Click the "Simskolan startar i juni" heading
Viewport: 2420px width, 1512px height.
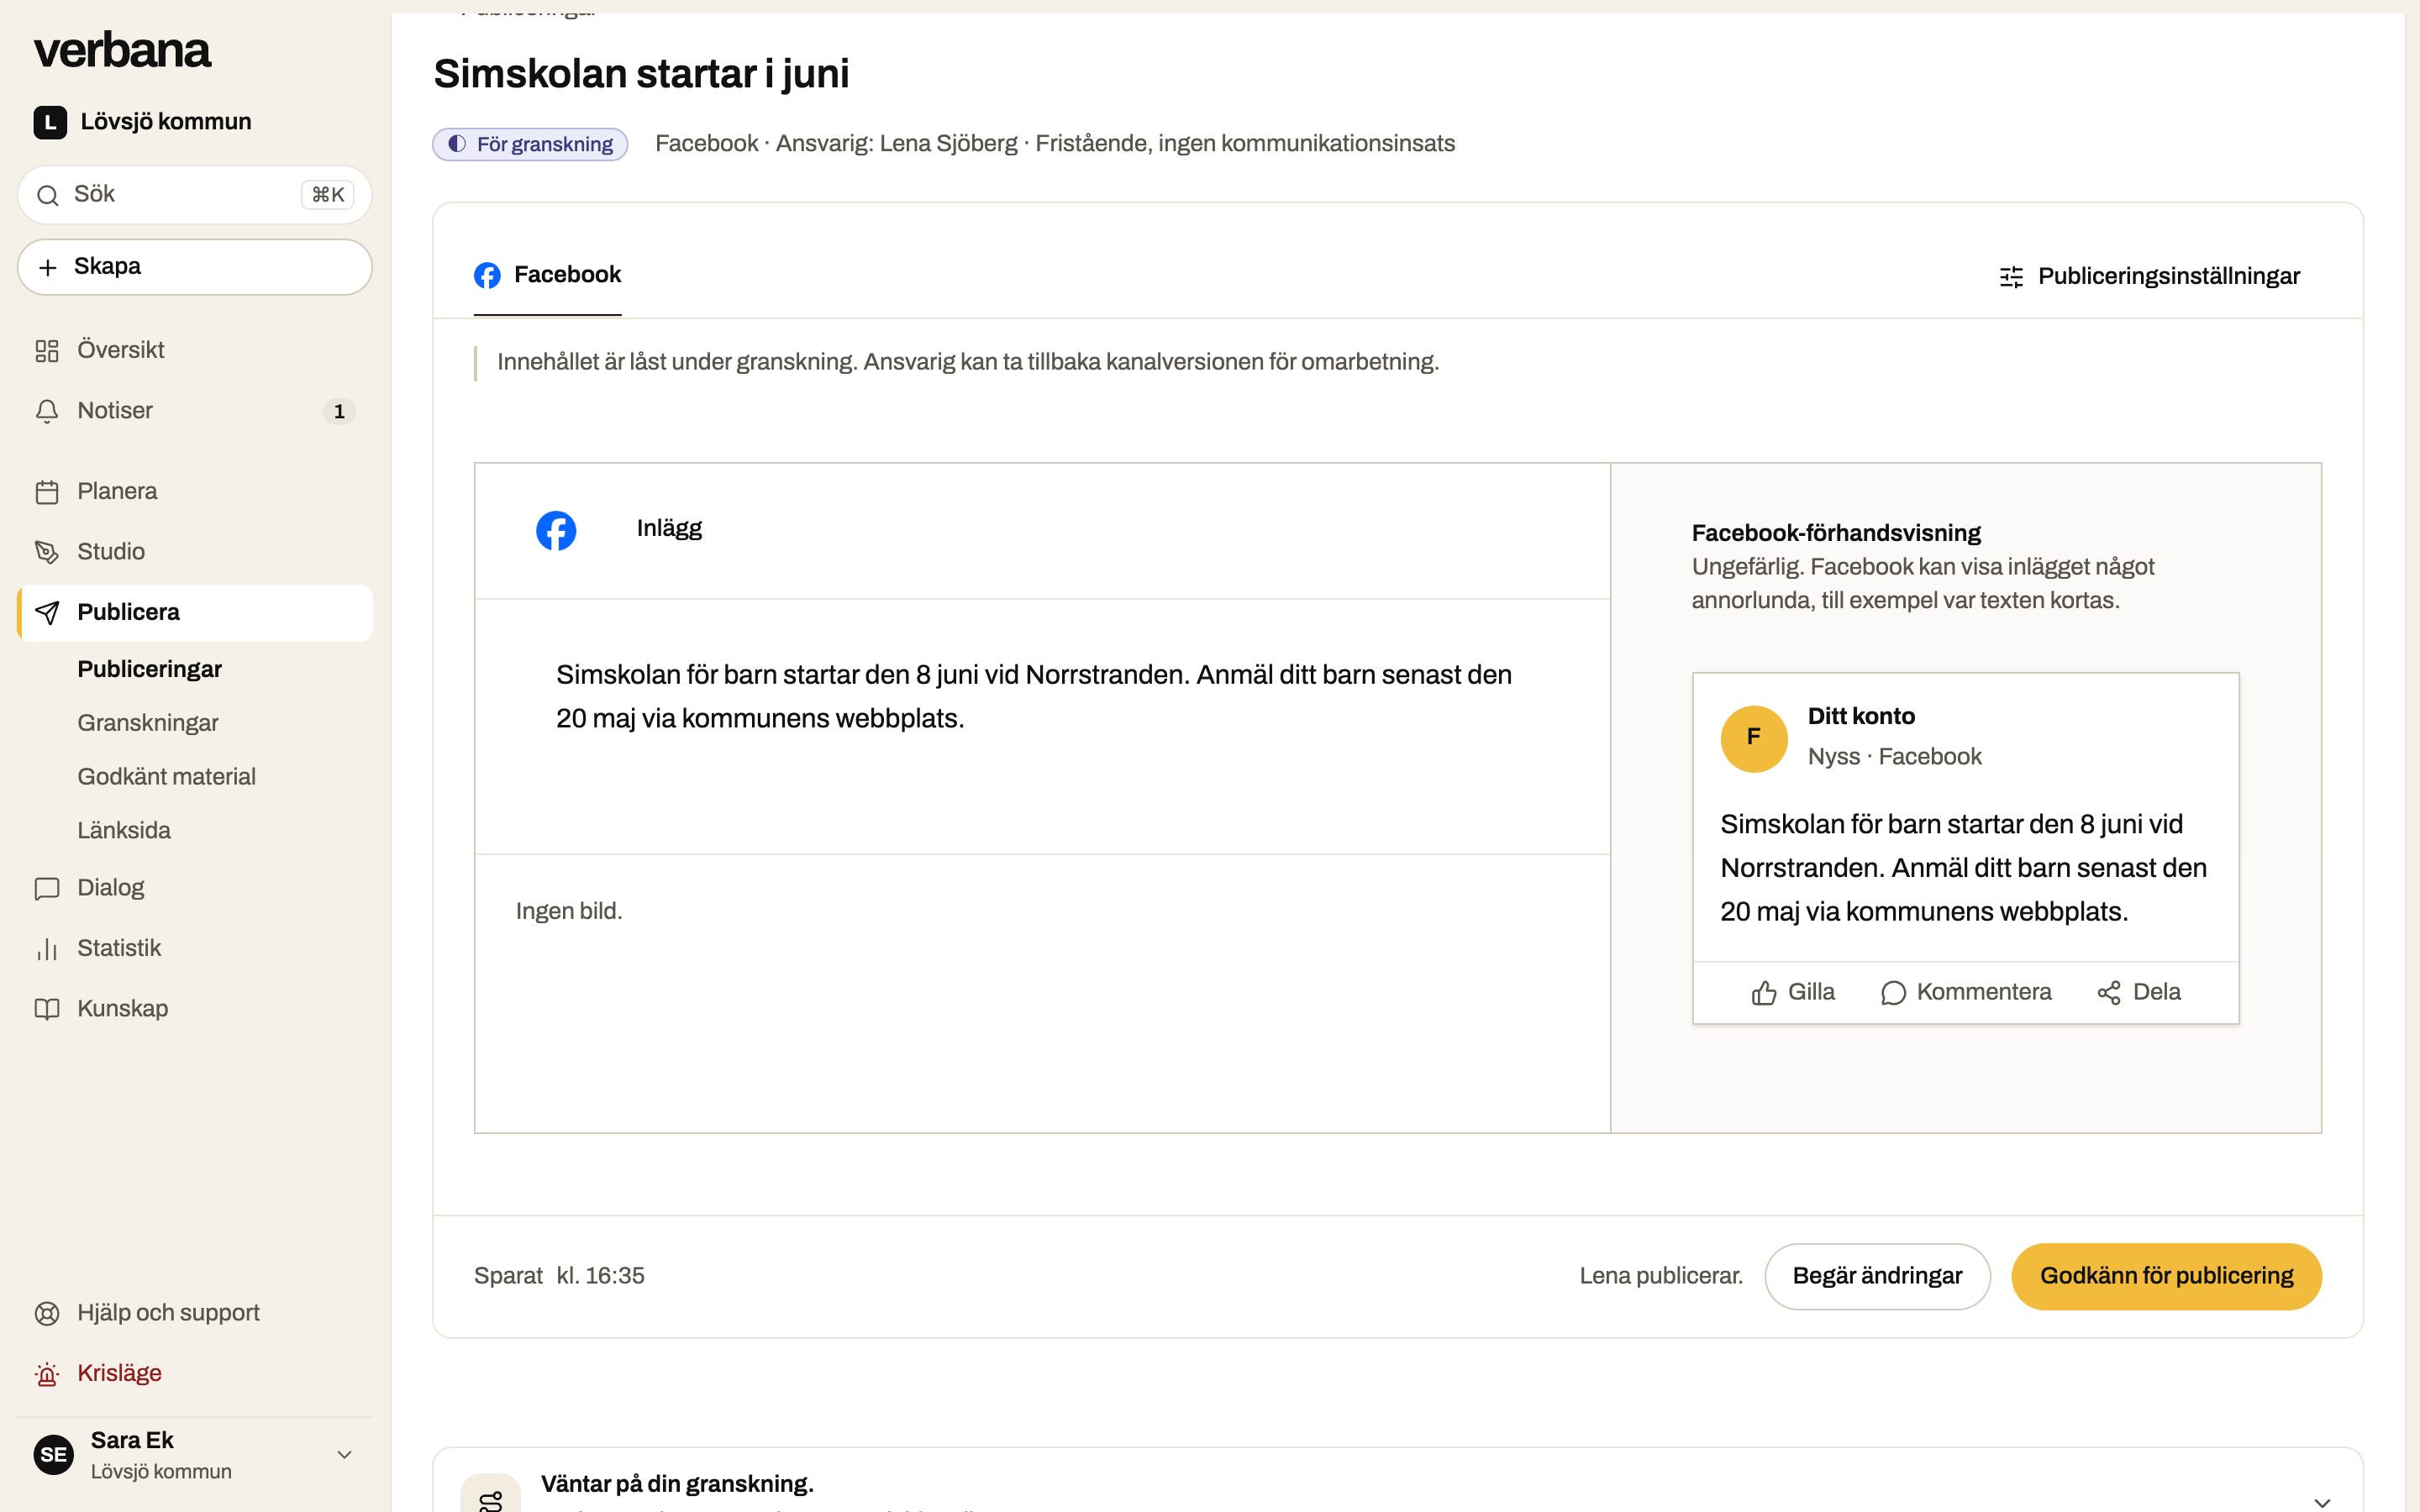tap(641, 74)
